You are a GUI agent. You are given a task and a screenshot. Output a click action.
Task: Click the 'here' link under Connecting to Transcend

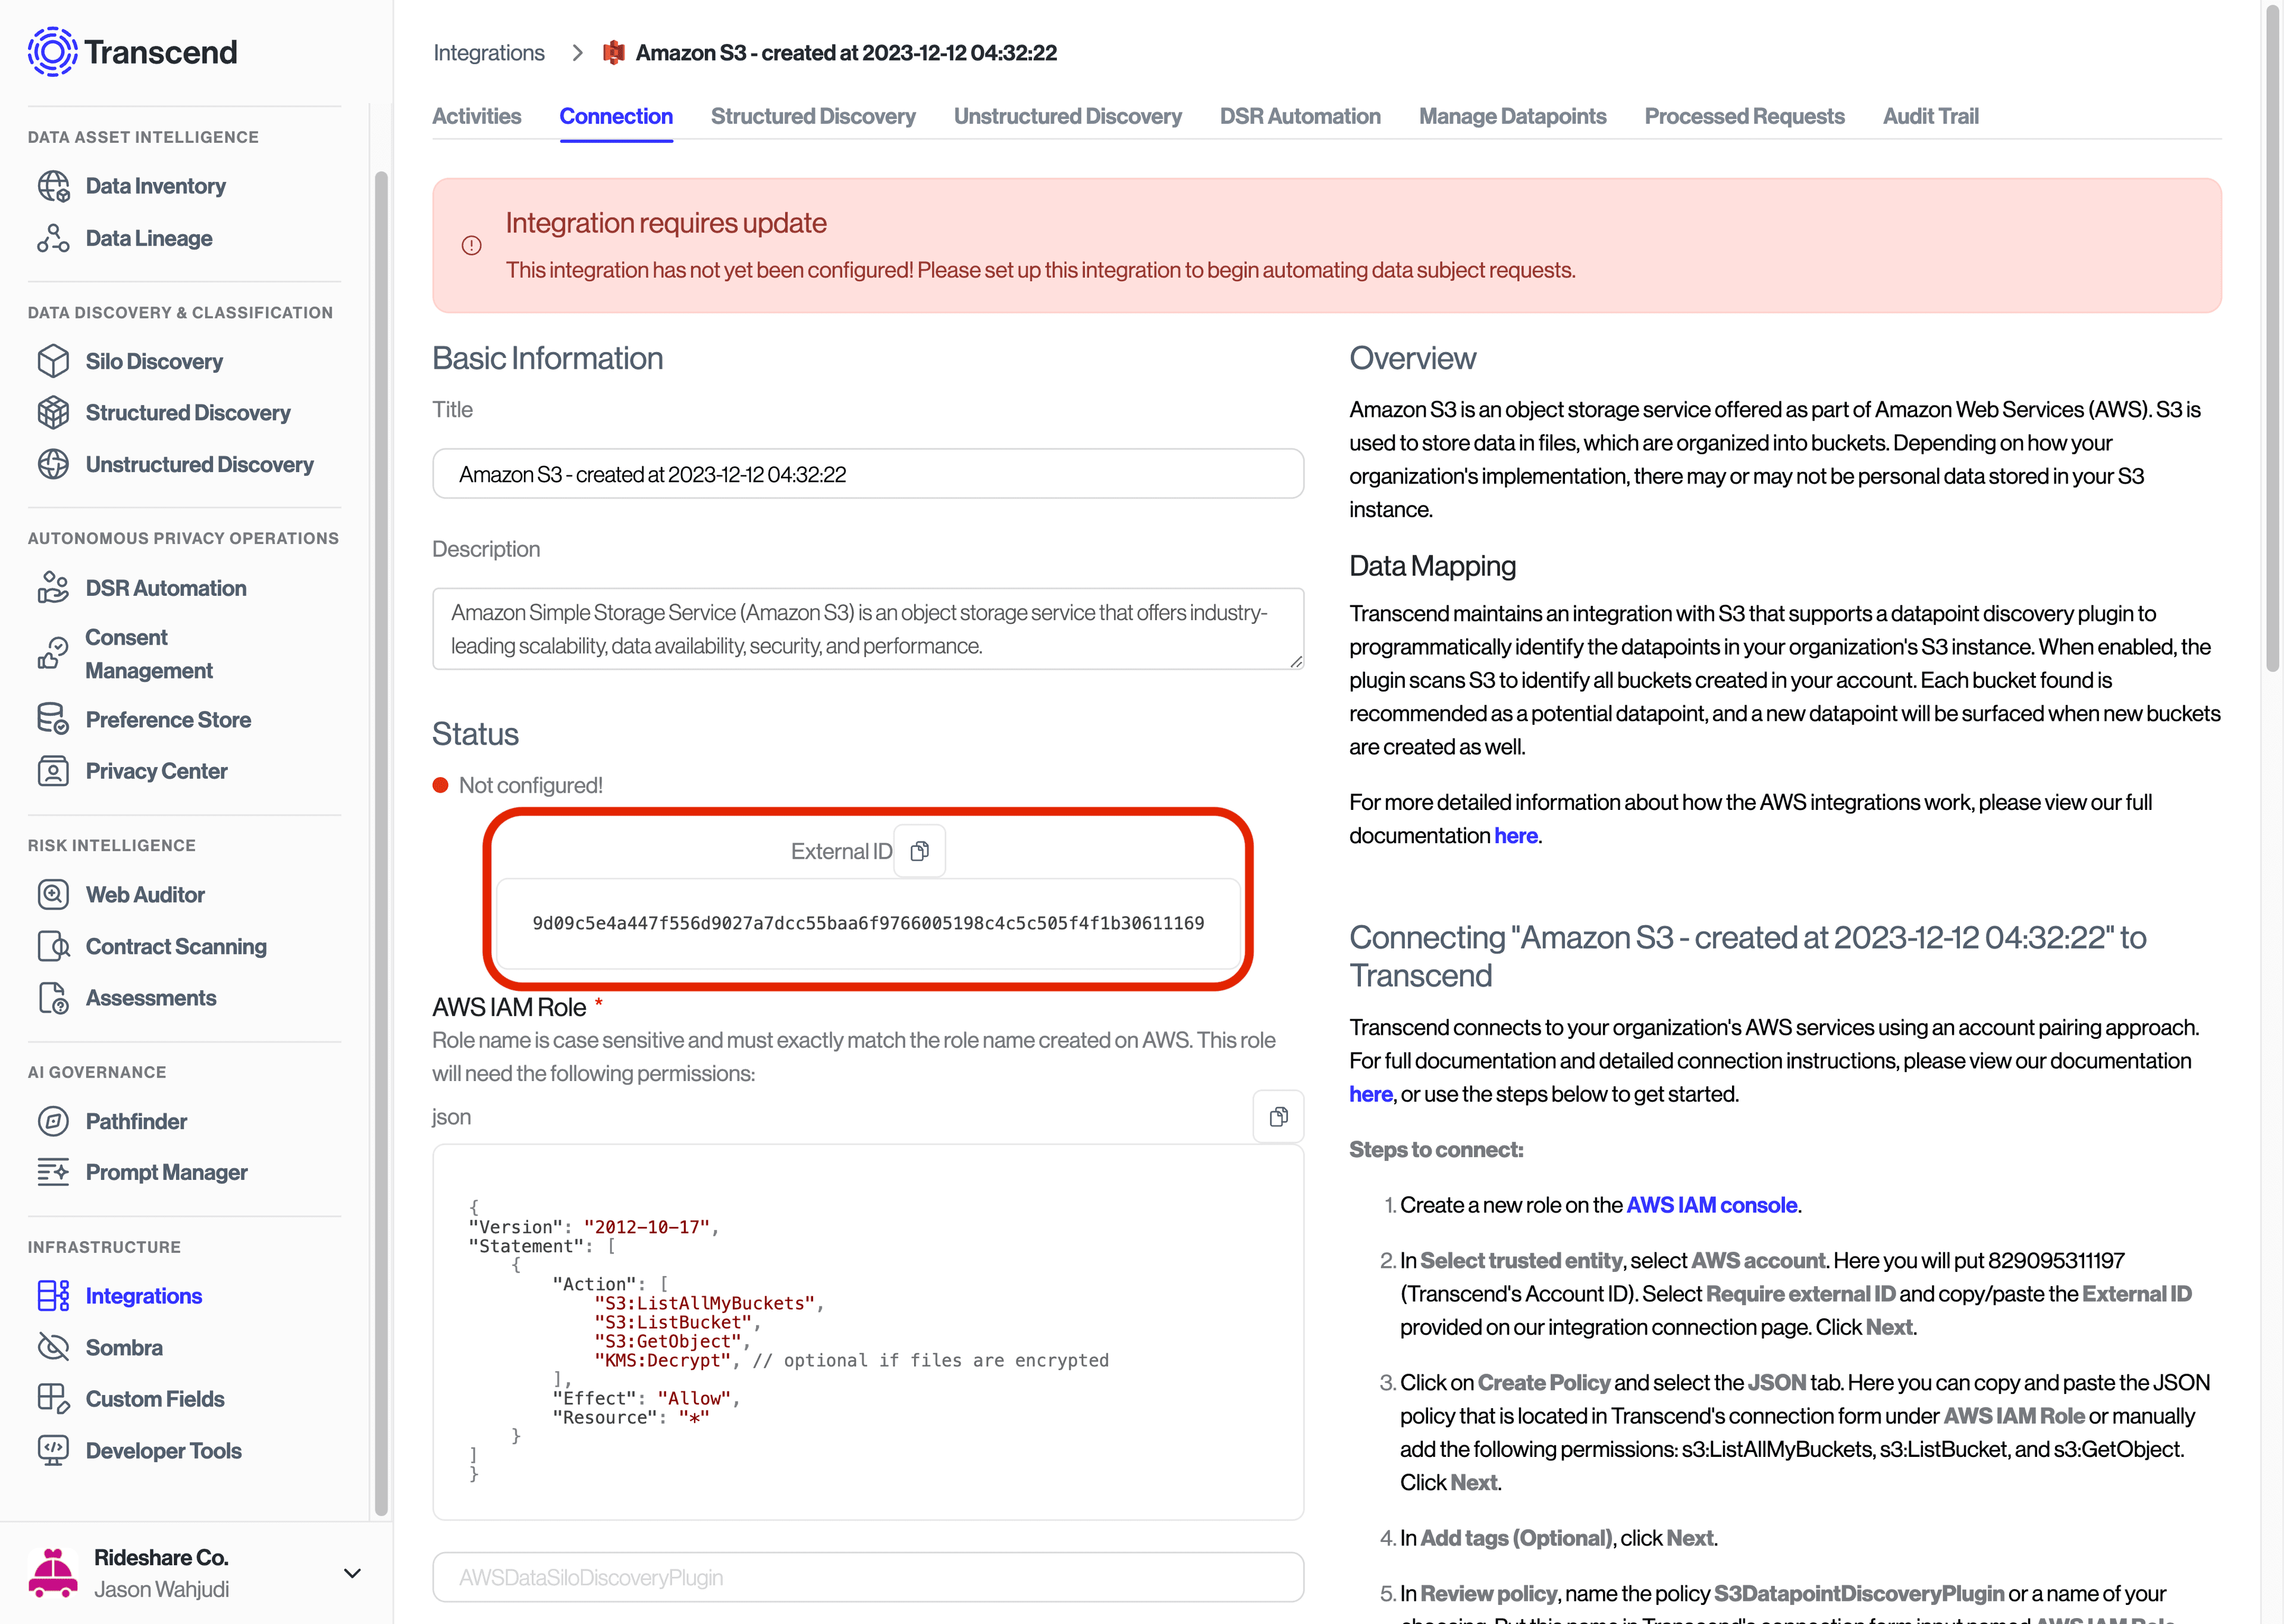pos(1370,1093)
